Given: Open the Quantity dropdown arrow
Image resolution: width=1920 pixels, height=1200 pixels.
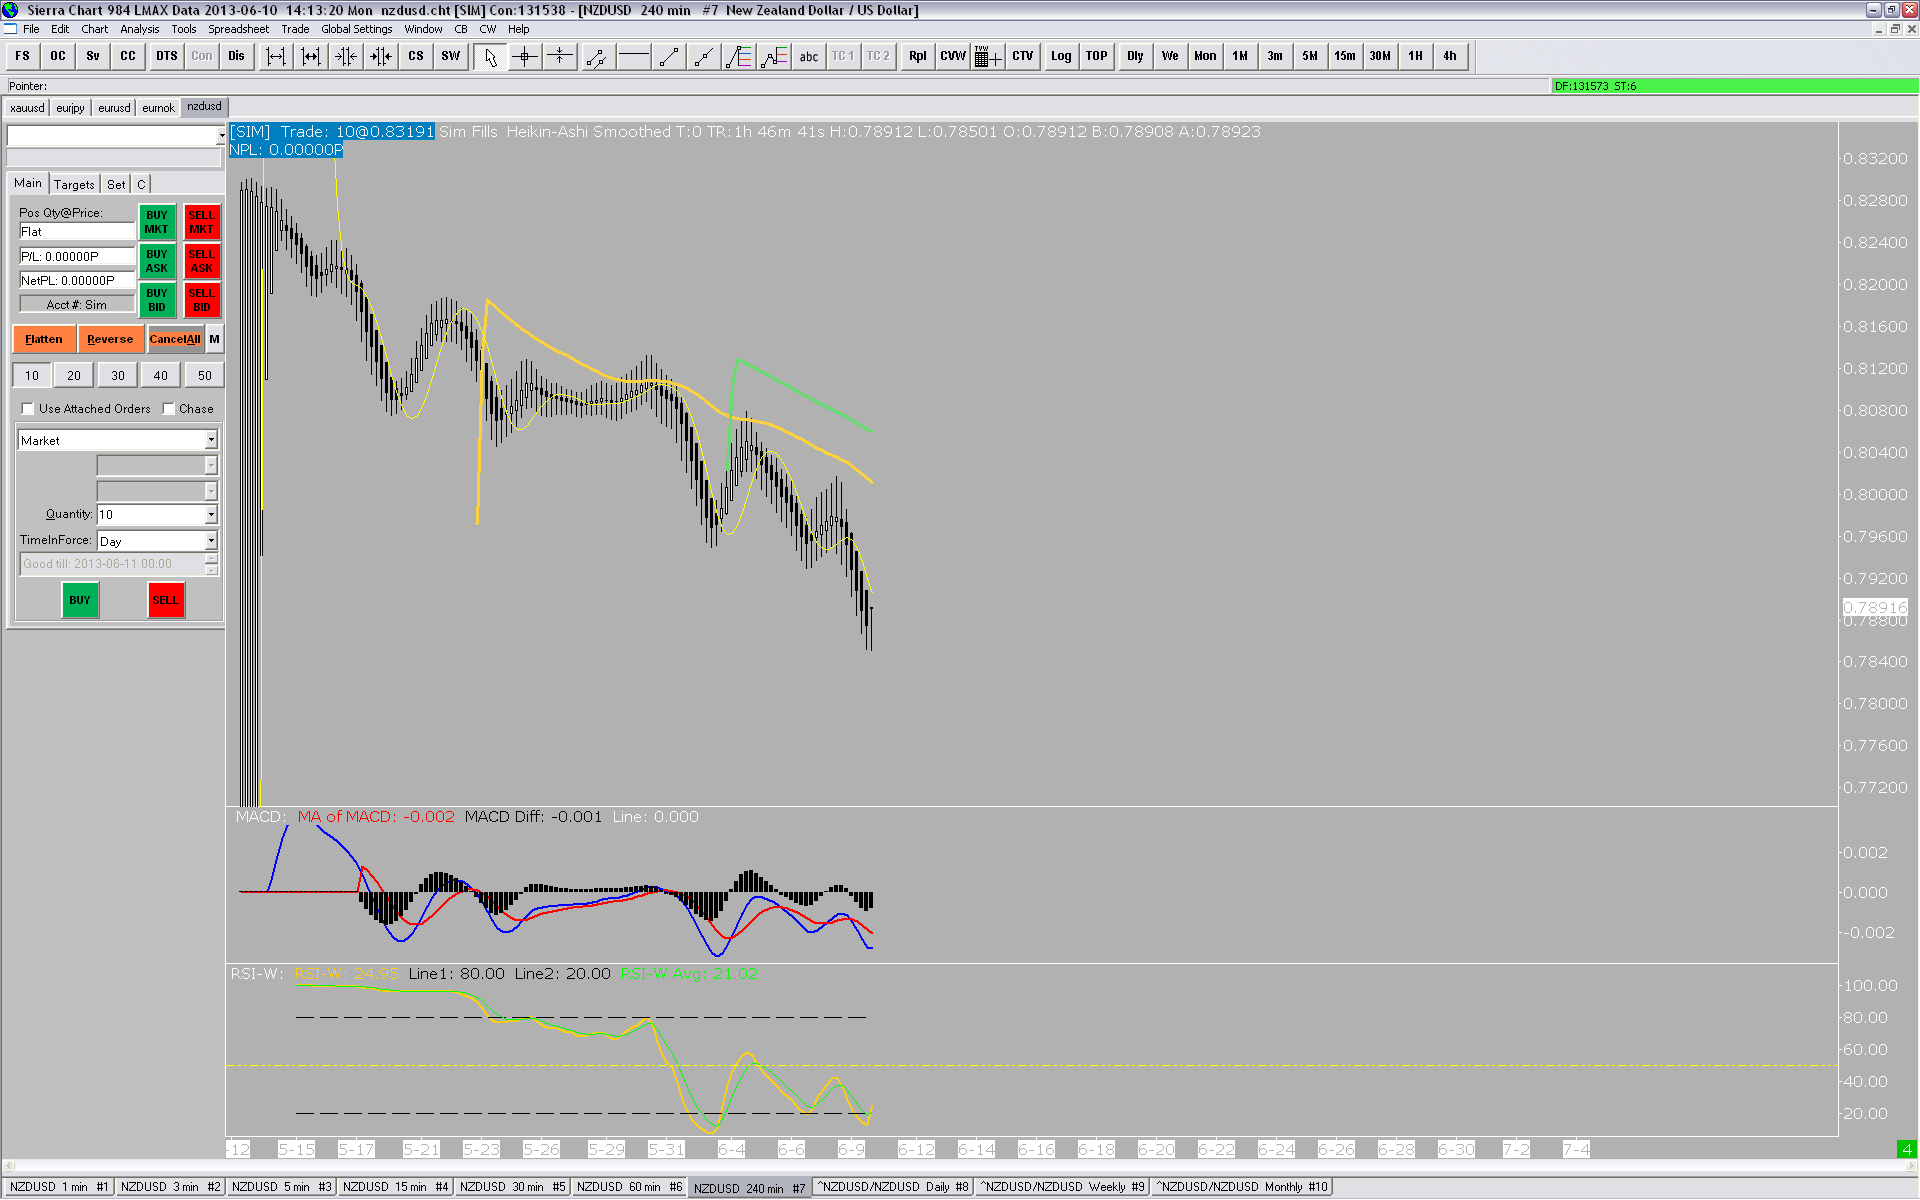Looking at the screenshot, I should tap(211, 515).
